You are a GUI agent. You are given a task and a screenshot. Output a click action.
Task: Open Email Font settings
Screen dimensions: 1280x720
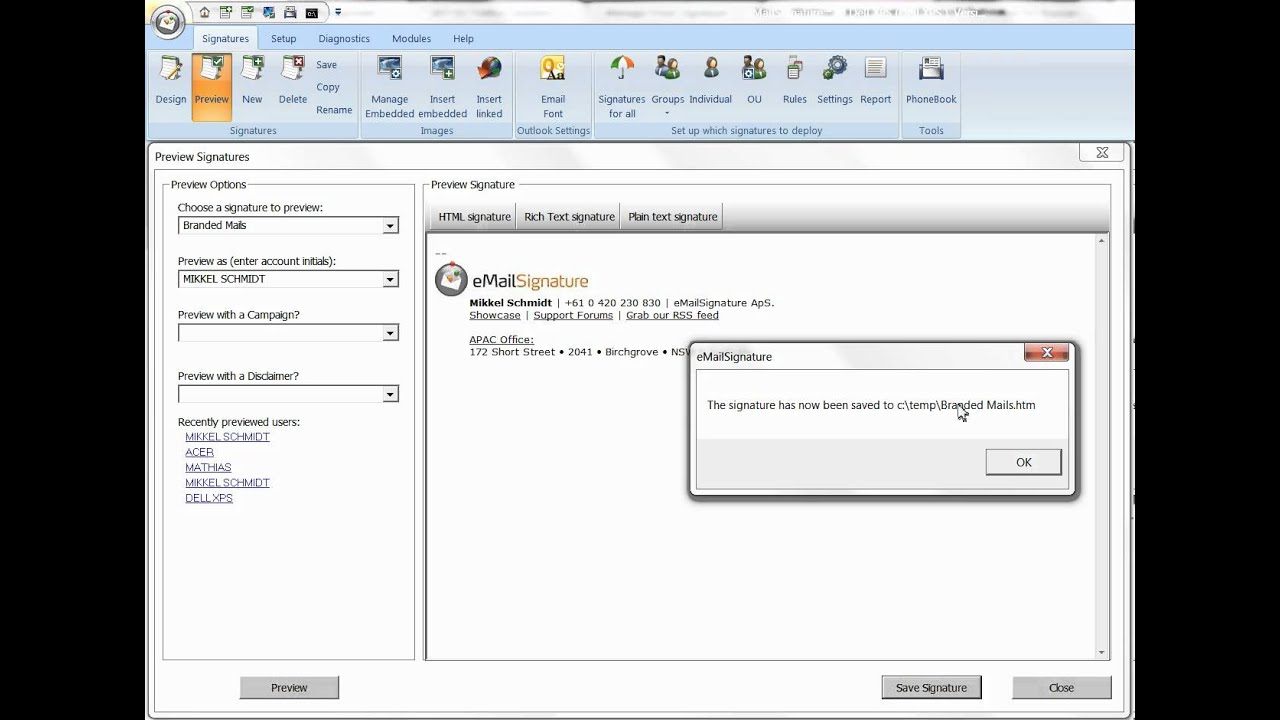553,87
